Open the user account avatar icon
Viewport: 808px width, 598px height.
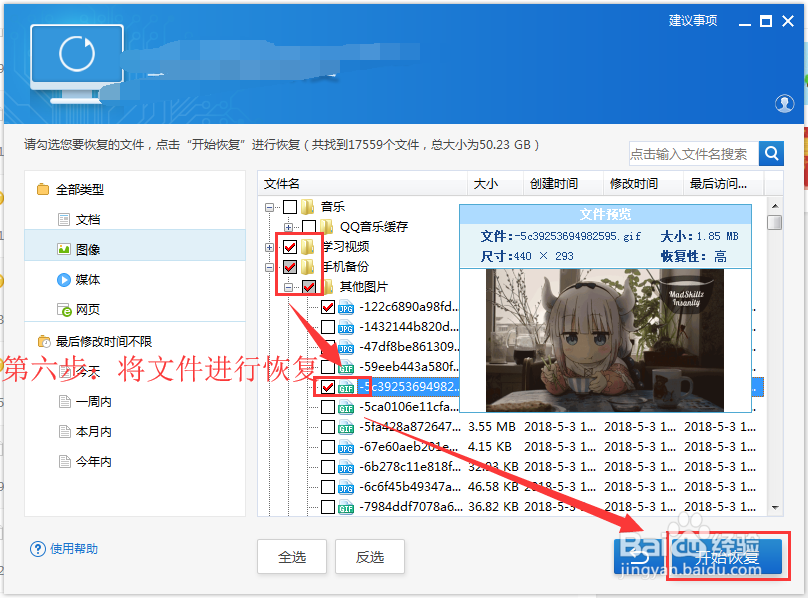click(x=784, y=104)
